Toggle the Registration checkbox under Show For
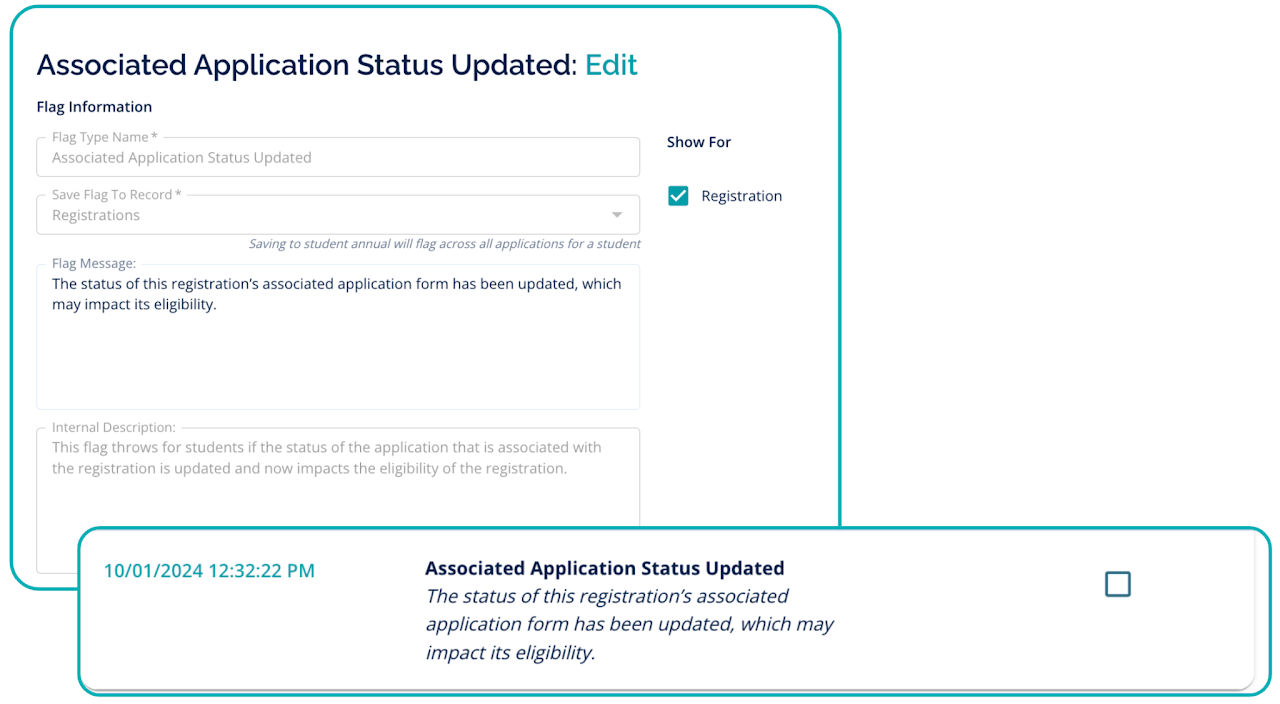This screenshot has width=1280, height=704. pyautogui.click(x=678, y=196)
